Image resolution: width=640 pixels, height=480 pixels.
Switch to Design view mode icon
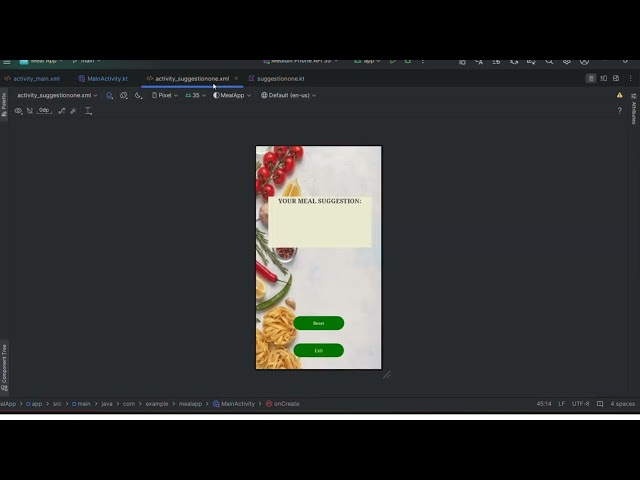coord(616,78)
